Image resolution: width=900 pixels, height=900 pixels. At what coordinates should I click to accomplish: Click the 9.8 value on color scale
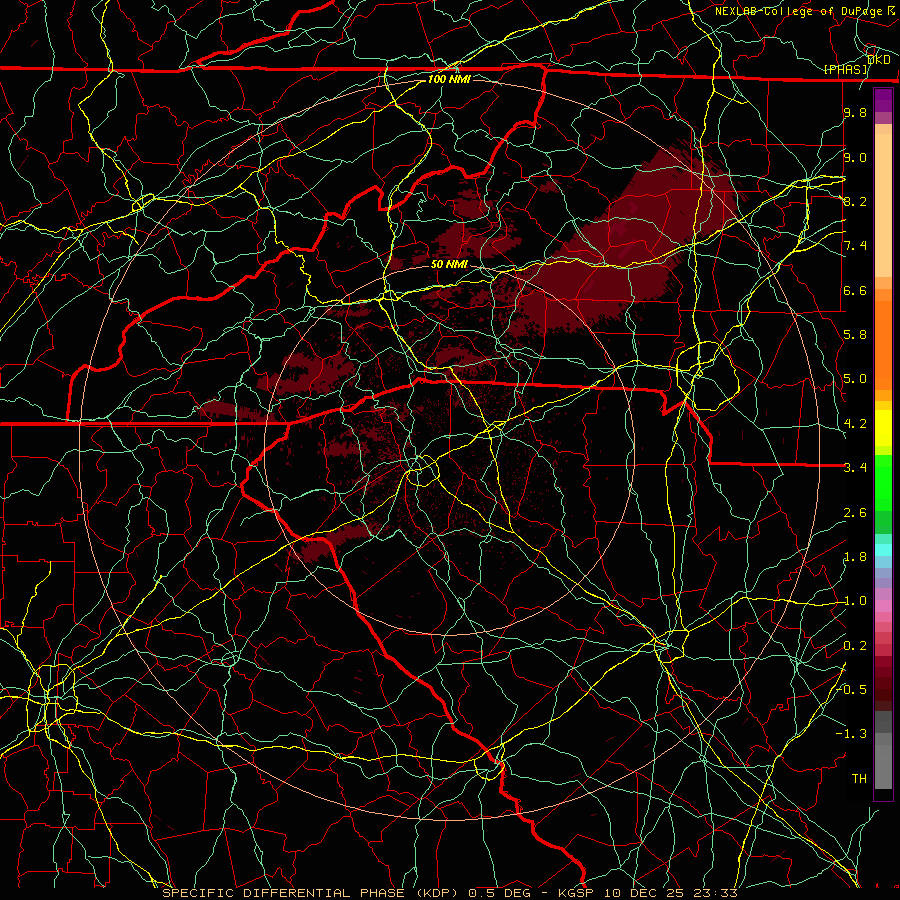855,112
